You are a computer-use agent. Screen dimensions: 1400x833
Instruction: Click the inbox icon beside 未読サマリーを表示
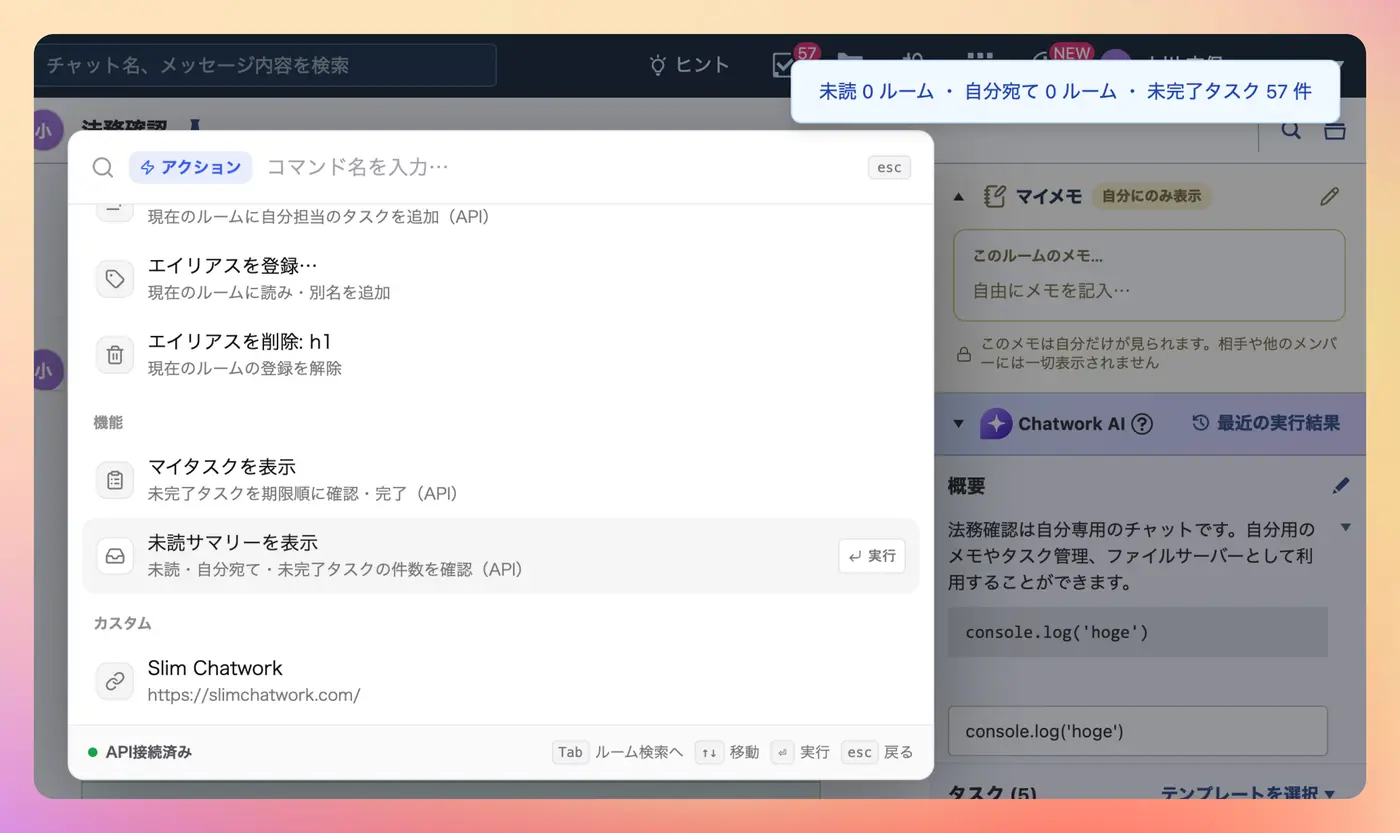coord(115,556)
